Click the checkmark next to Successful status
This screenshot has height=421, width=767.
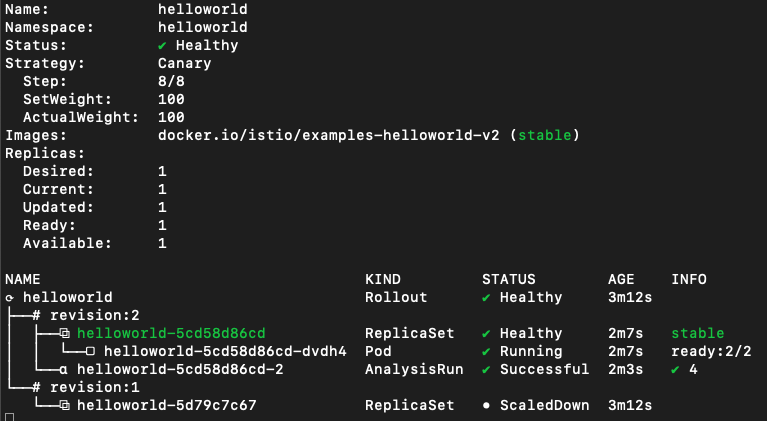(486, 370)
